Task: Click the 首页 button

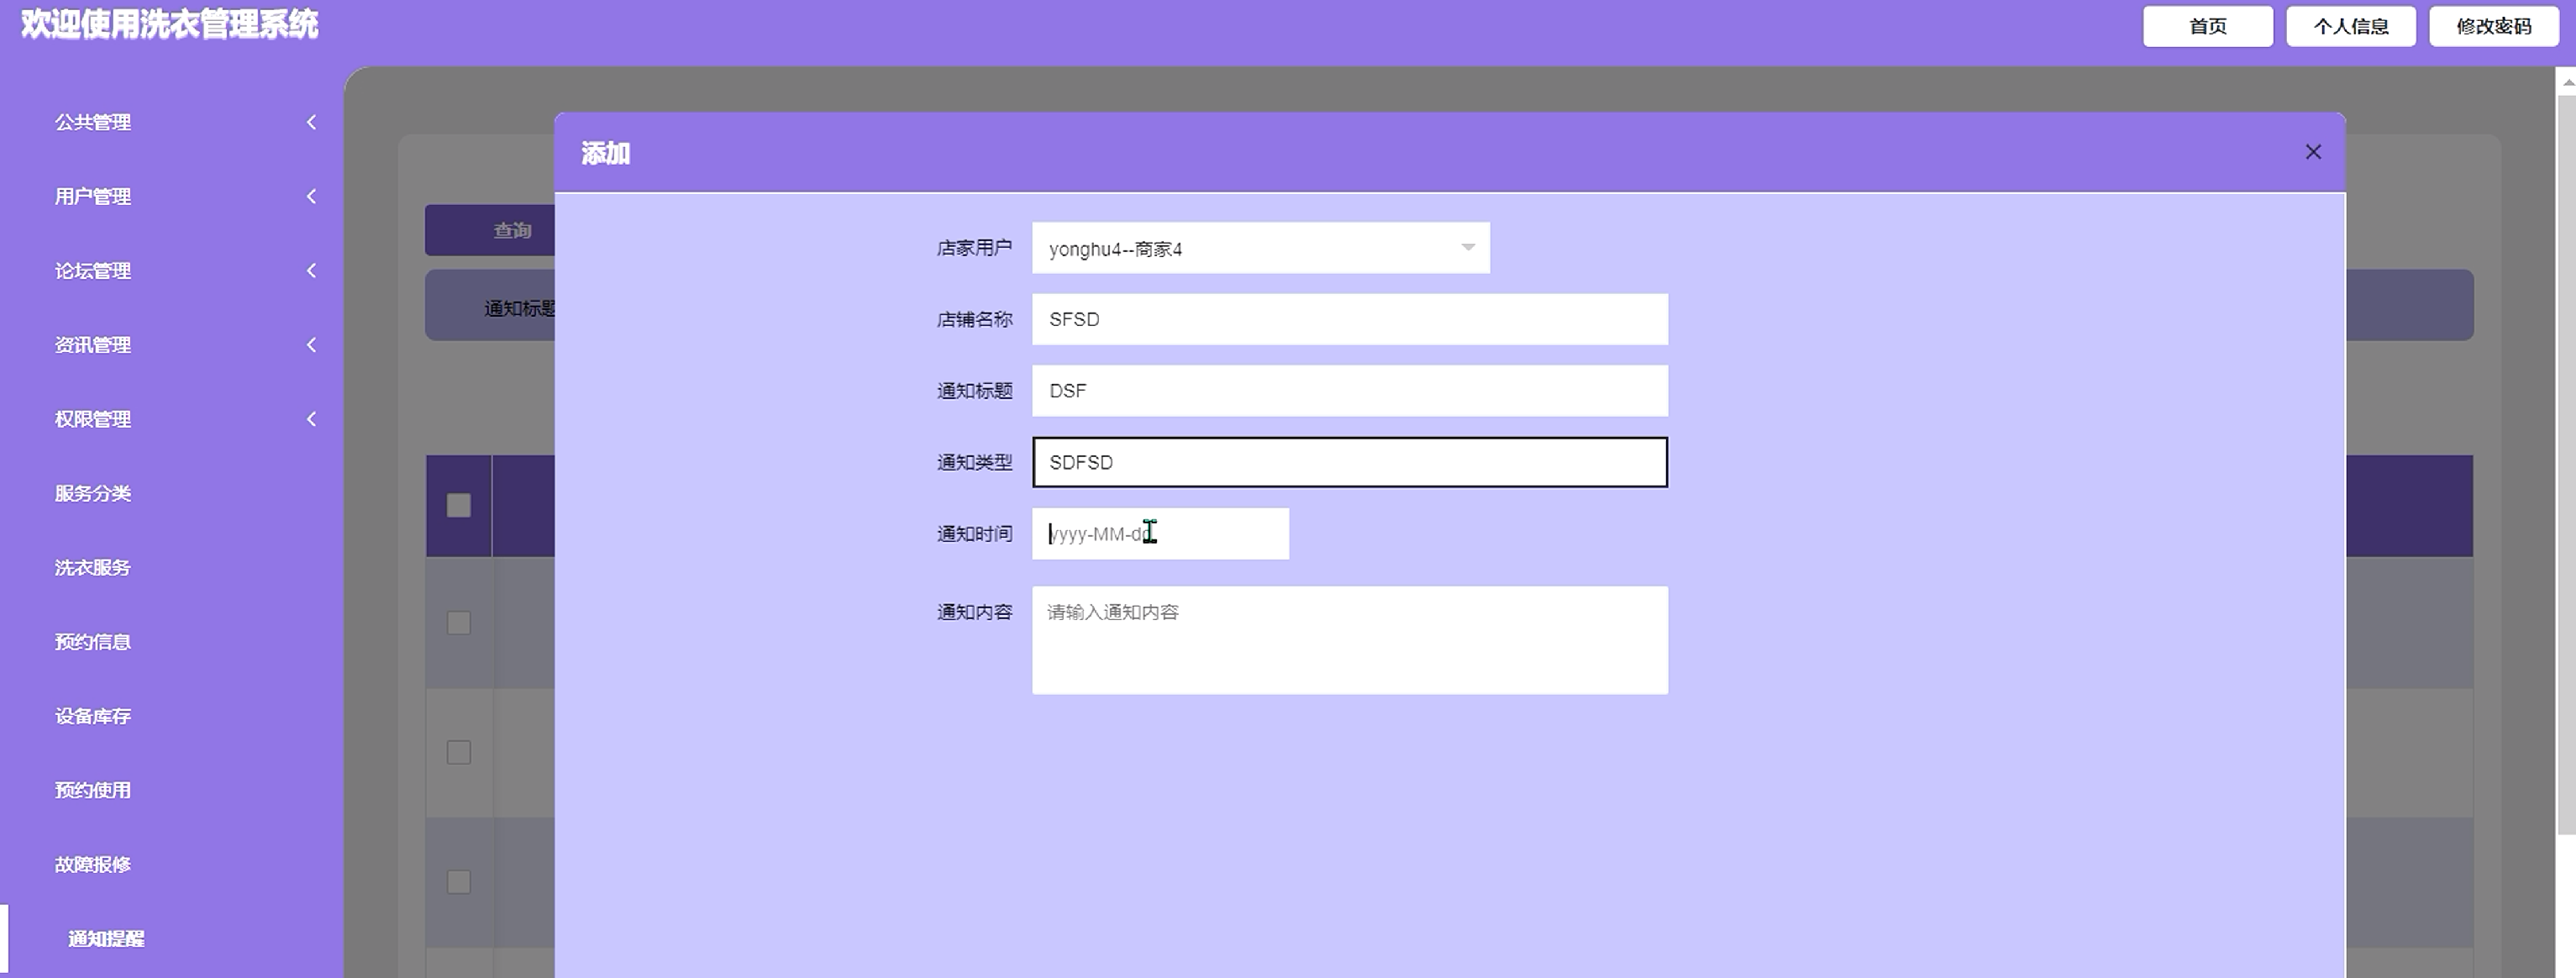Action: coord(2207,26)
